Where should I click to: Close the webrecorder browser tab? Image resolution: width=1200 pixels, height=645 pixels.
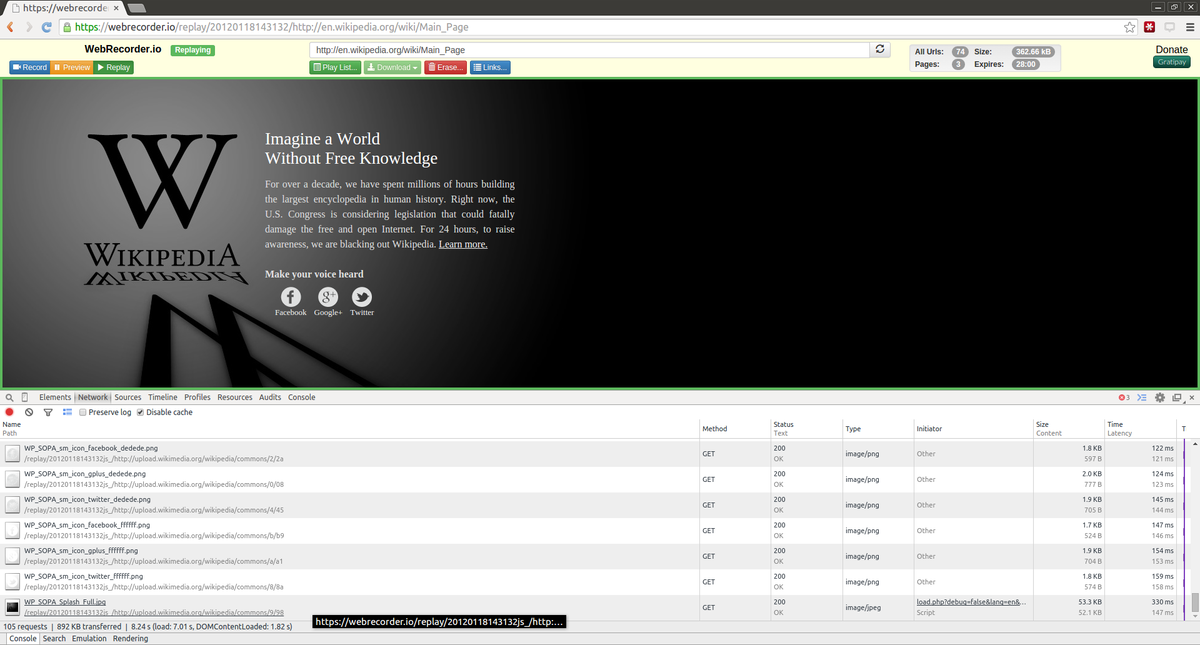tap(116, 8)
